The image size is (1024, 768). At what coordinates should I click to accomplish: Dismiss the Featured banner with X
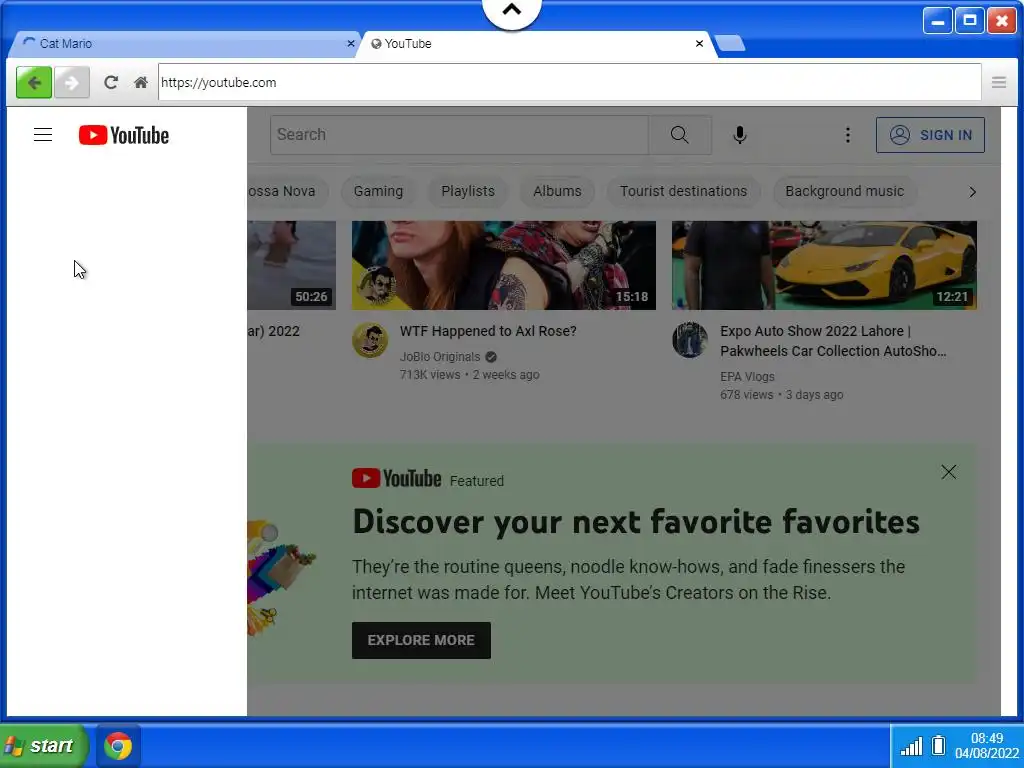coord(949,472)
